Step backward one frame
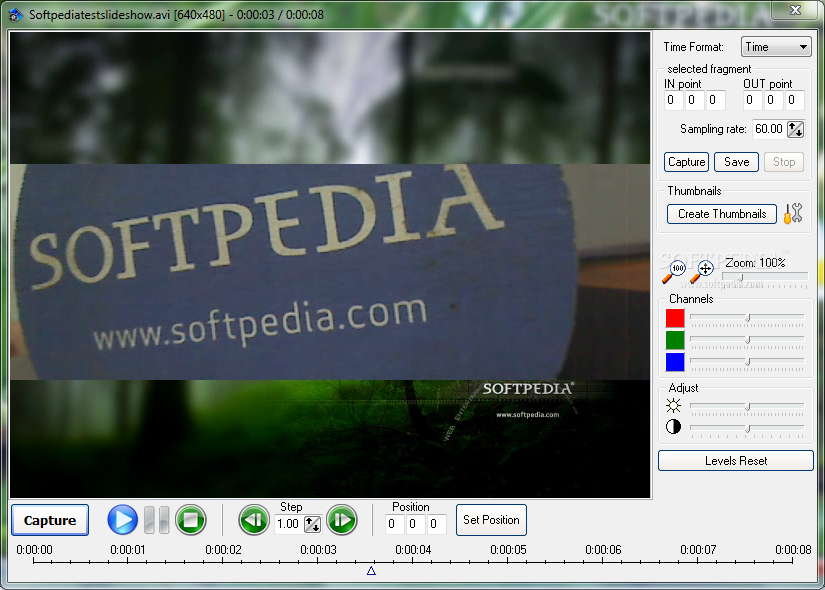Viewport: 825px width, 590px height. pos(254,520)
